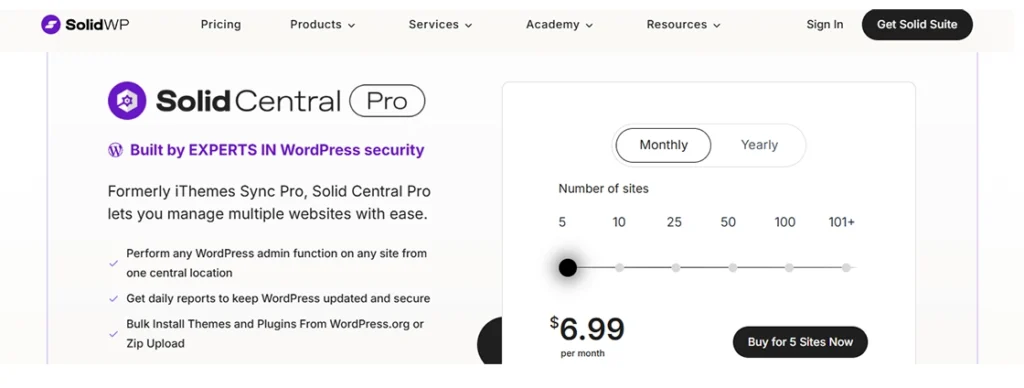Choose the 101+ sites slider point
1024x388 pixels.
[x=846, y=267]
